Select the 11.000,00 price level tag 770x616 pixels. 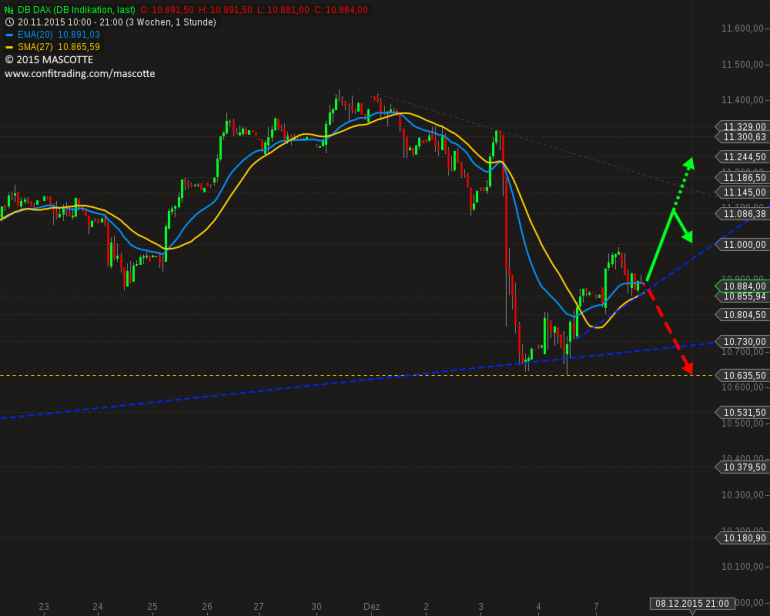[742, 244]
